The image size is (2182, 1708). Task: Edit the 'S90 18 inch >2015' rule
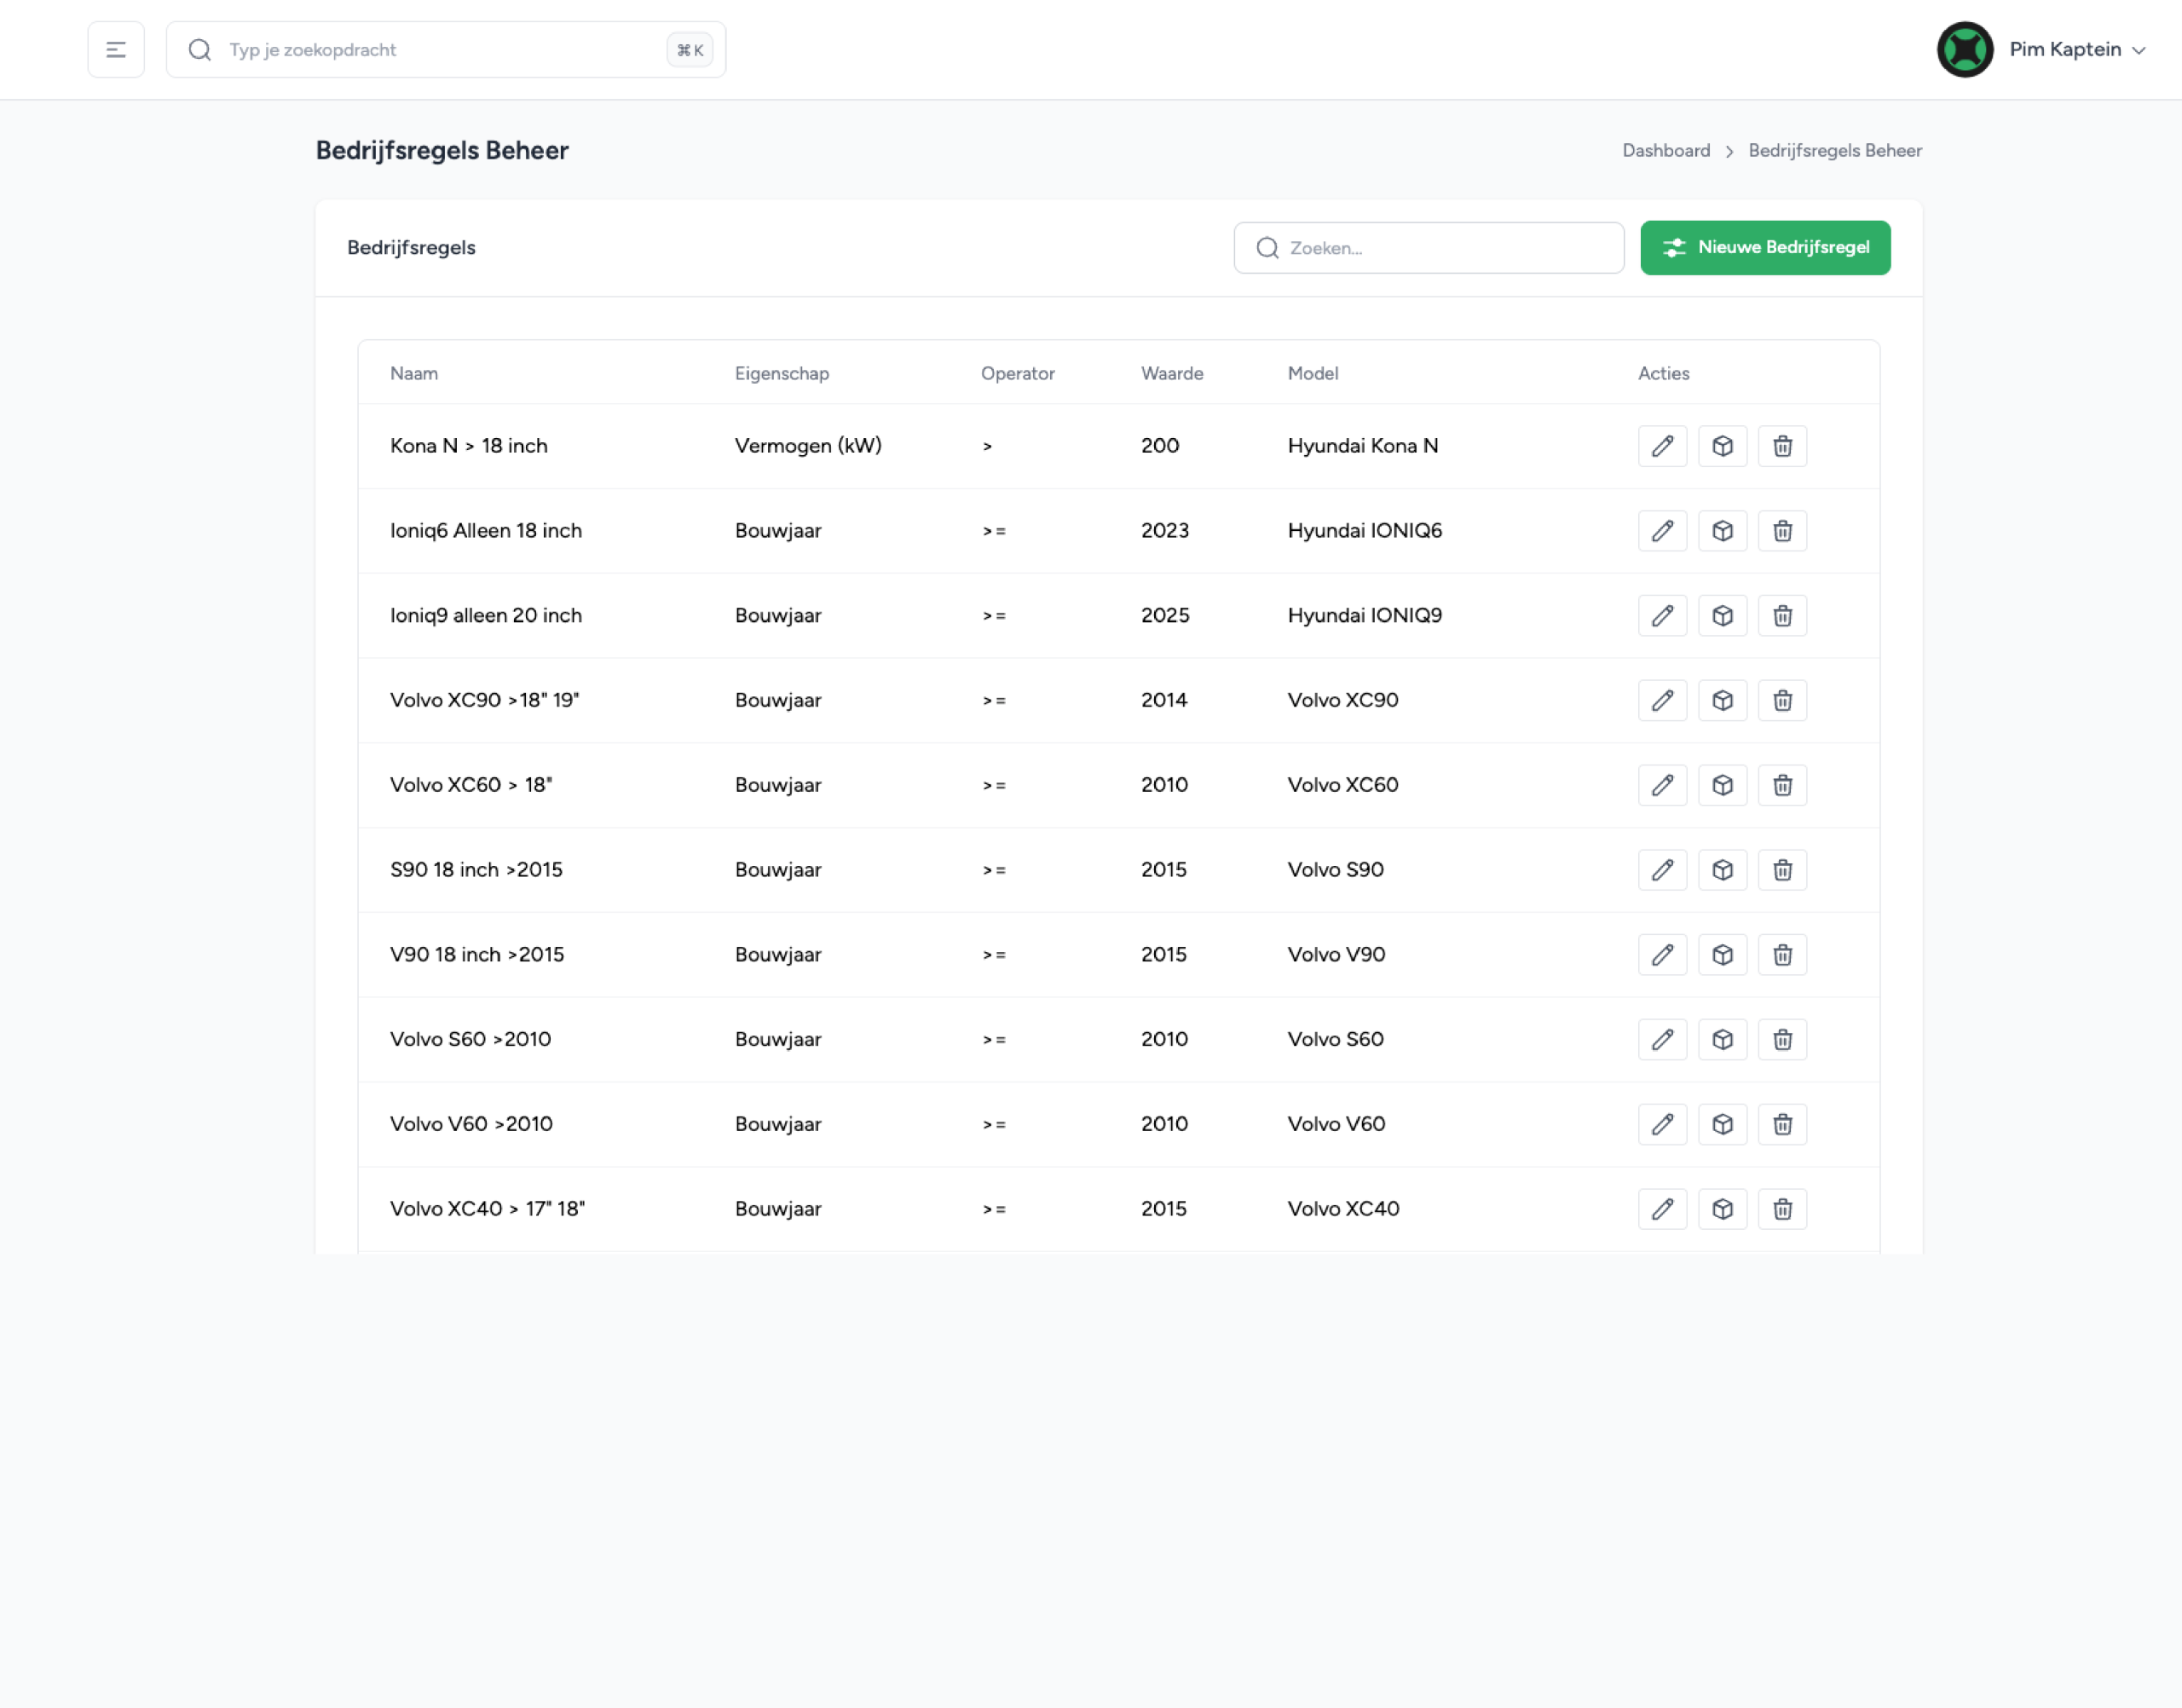coord(1662,870)
